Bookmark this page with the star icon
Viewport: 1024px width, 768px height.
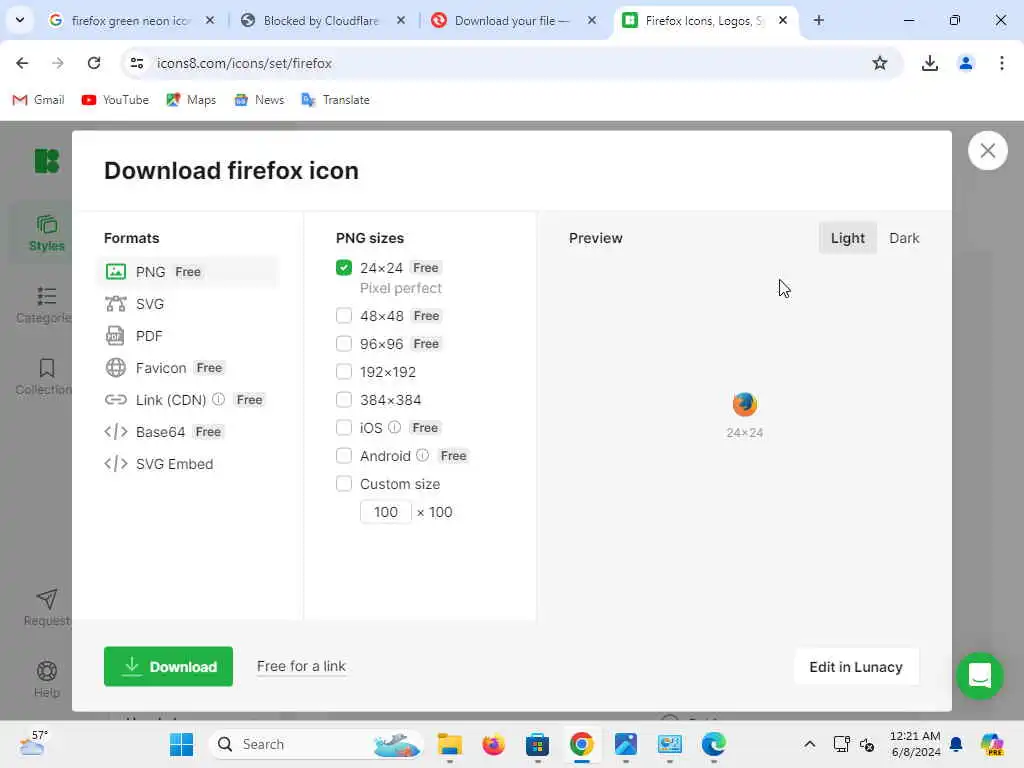880,63
